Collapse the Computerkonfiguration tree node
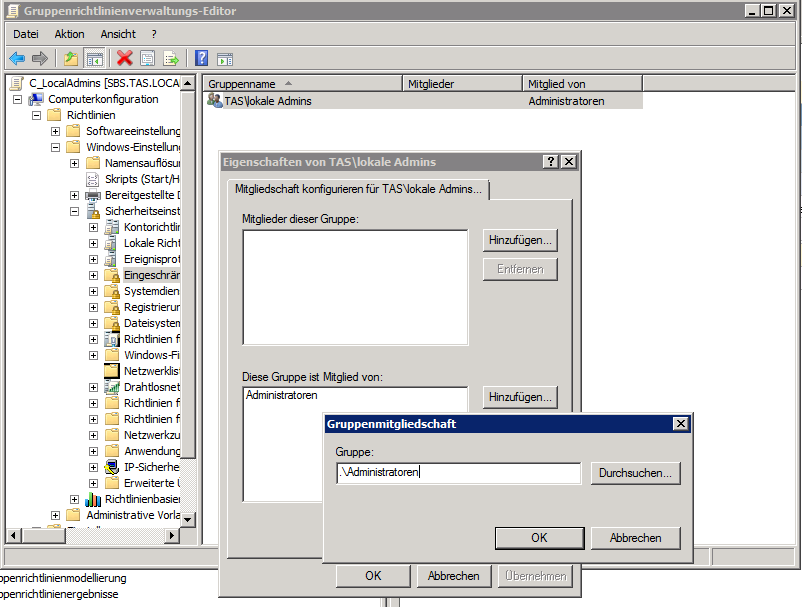This screenshot has width=802, height=607. 18,99
